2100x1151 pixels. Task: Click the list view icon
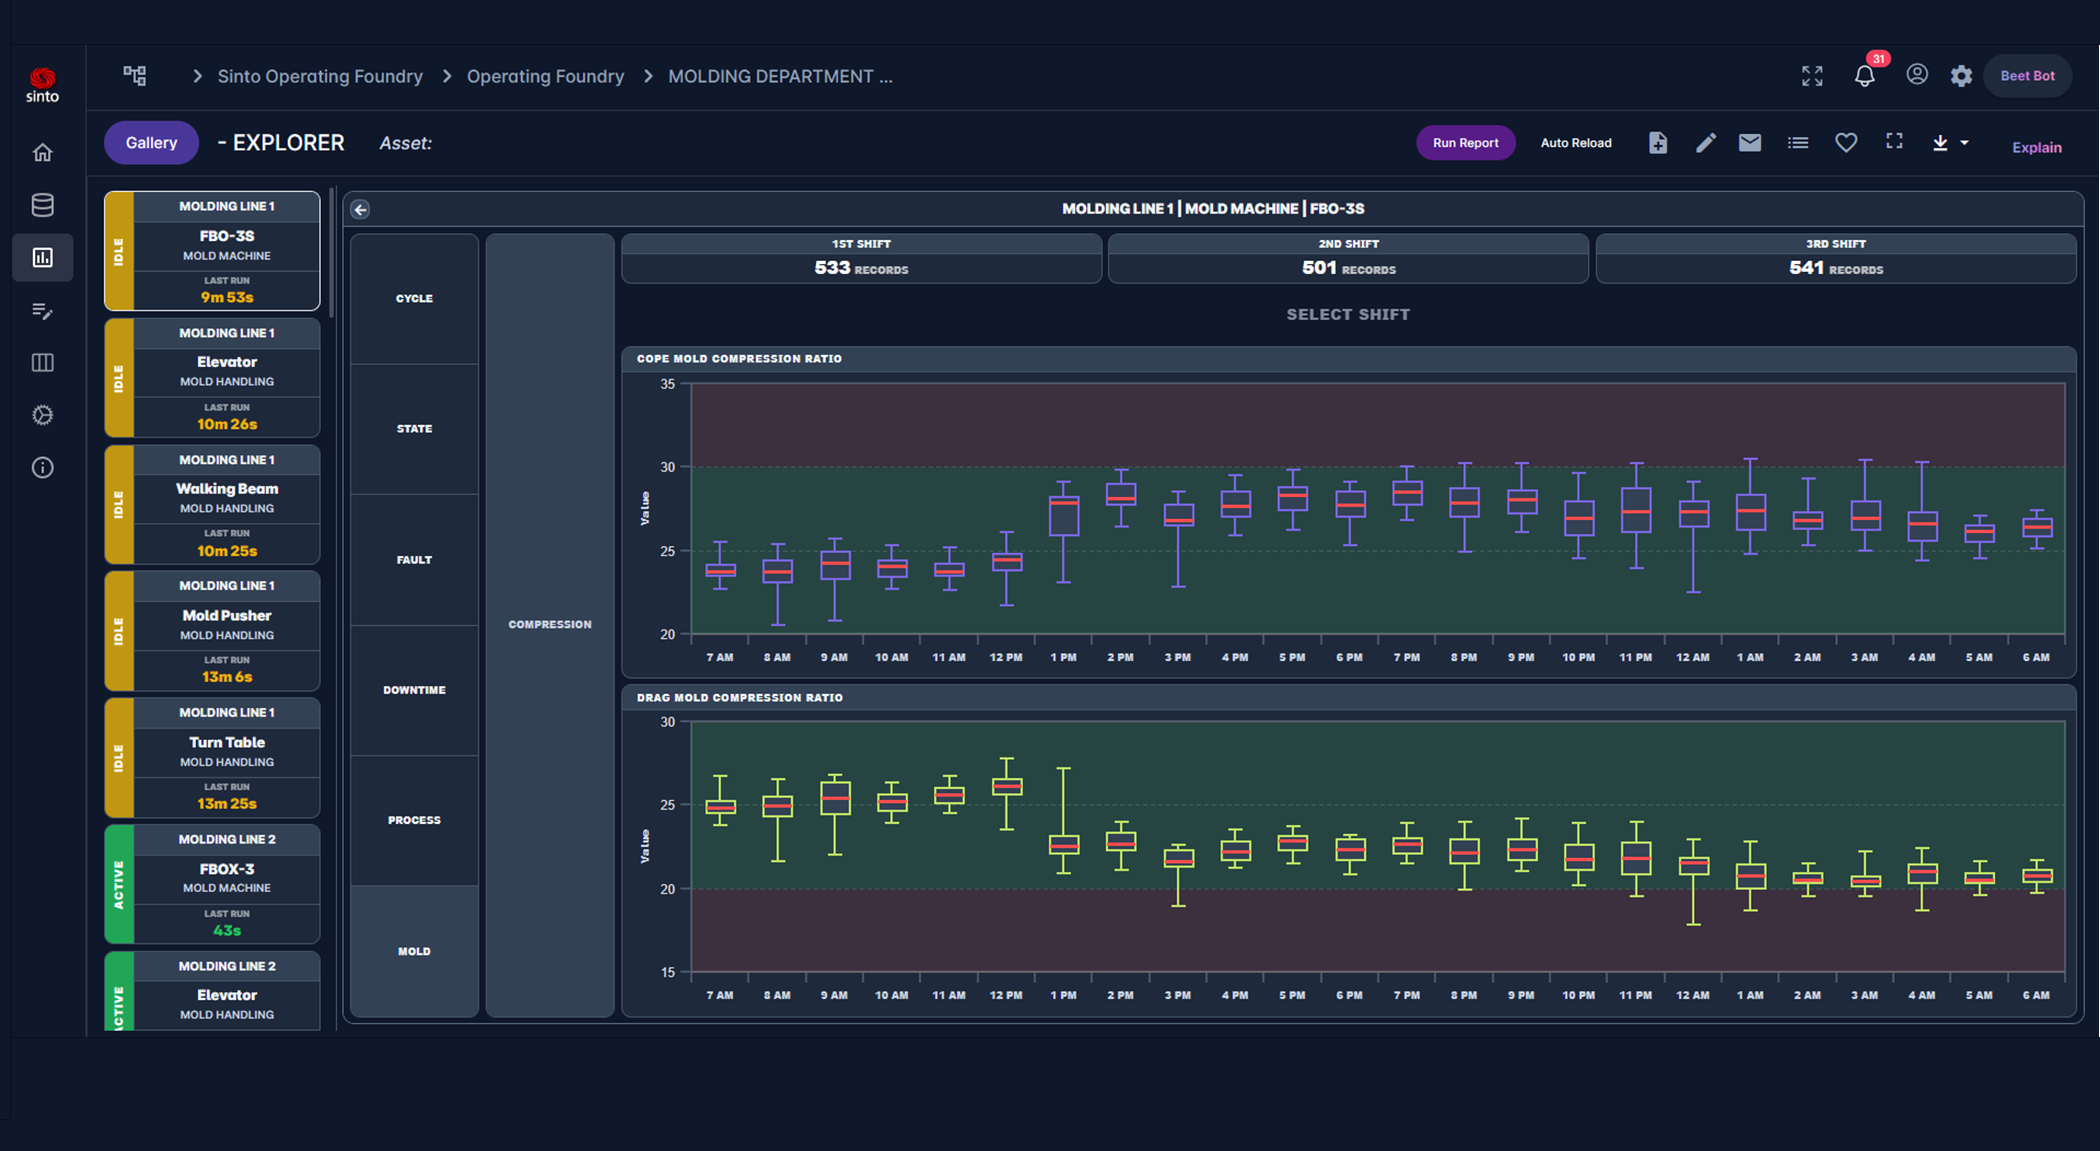point(1798,143)
